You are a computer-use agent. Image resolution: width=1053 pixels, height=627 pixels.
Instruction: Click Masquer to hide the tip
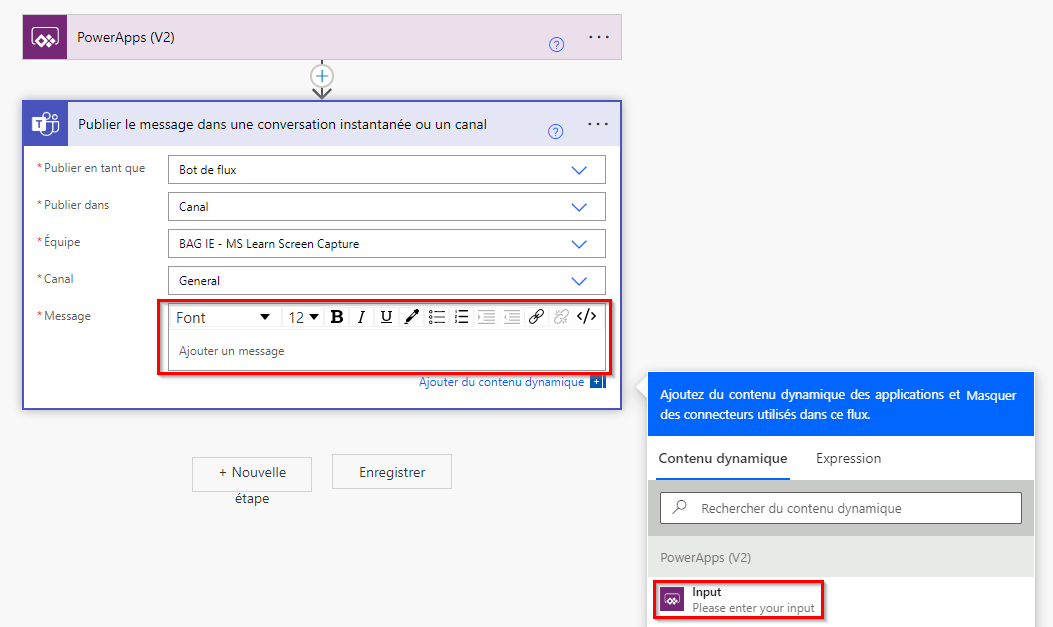coord(991,395)
